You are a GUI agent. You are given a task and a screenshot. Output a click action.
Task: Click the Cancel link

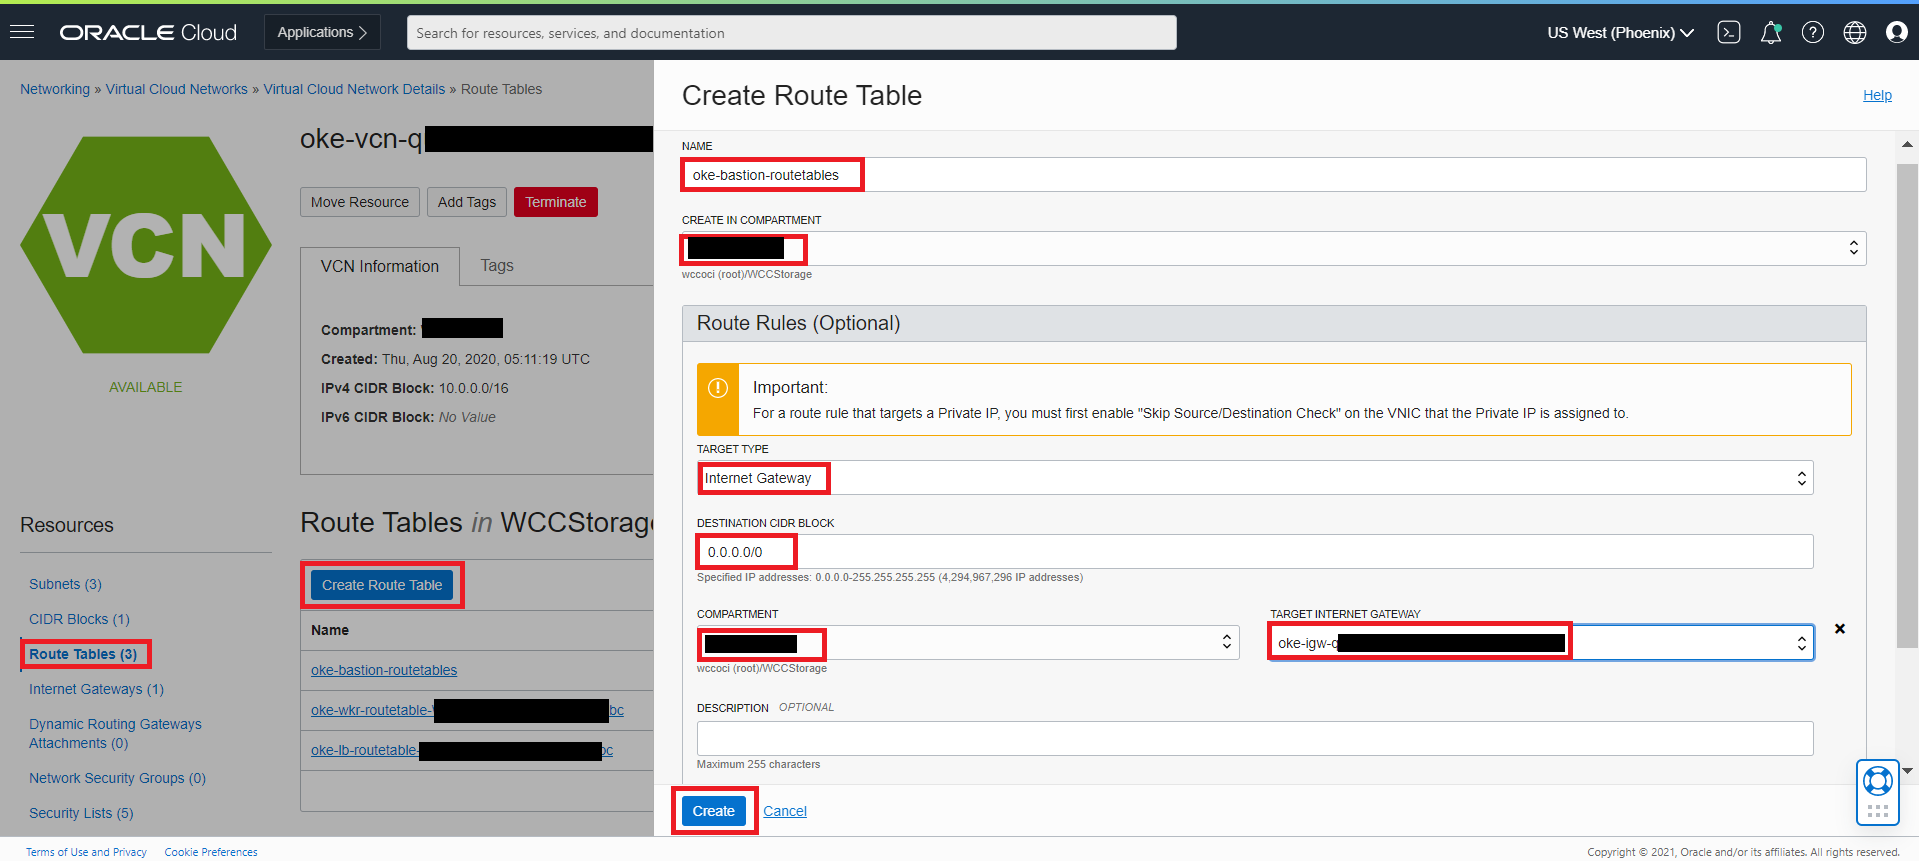click(x=784, y=811)
